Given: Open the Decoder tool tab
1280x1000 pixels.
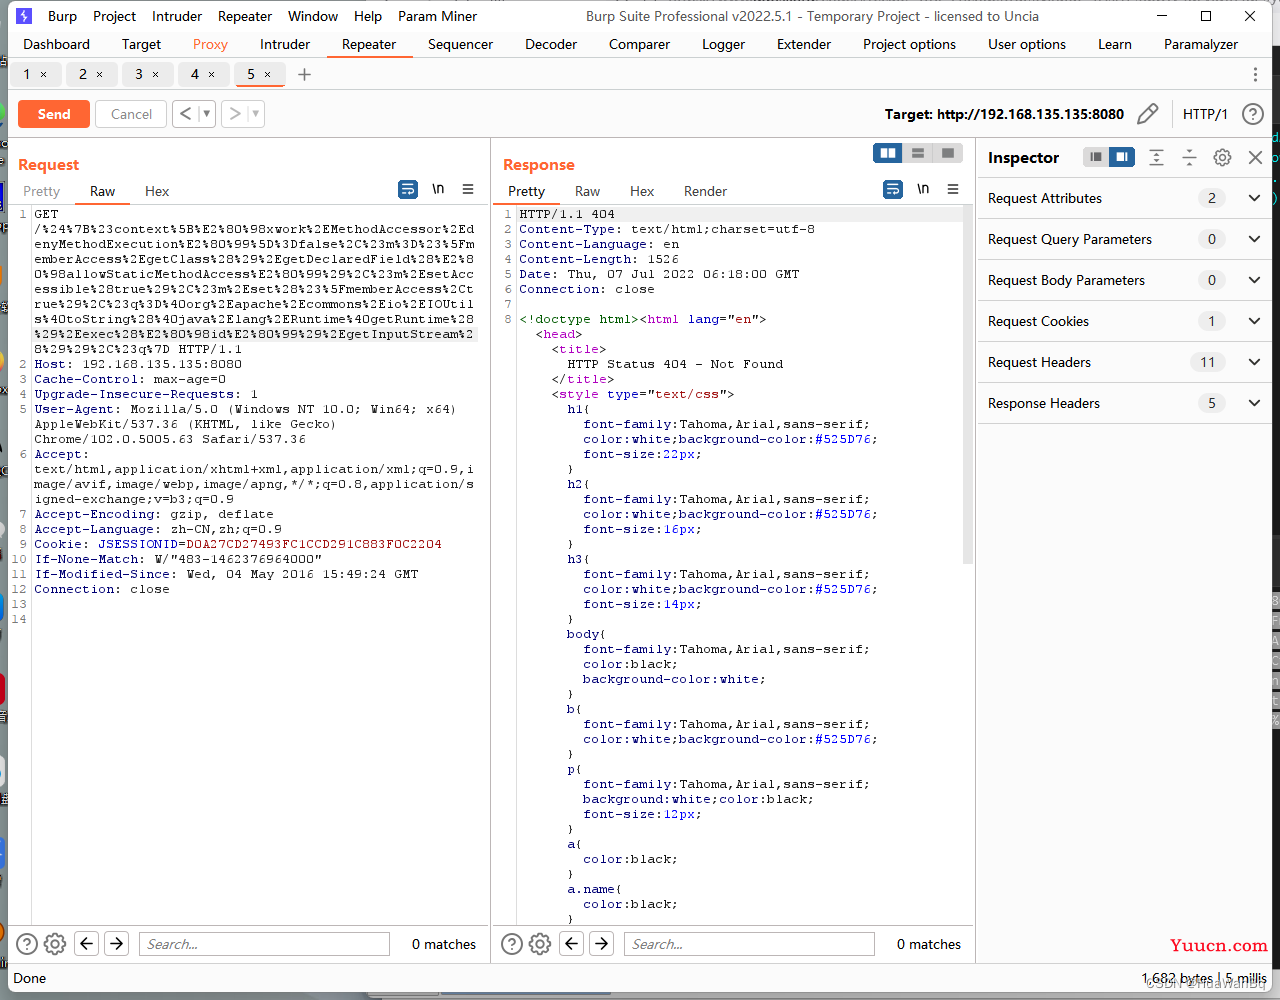Looking at the screenshot, I should (x=551, y=44).
